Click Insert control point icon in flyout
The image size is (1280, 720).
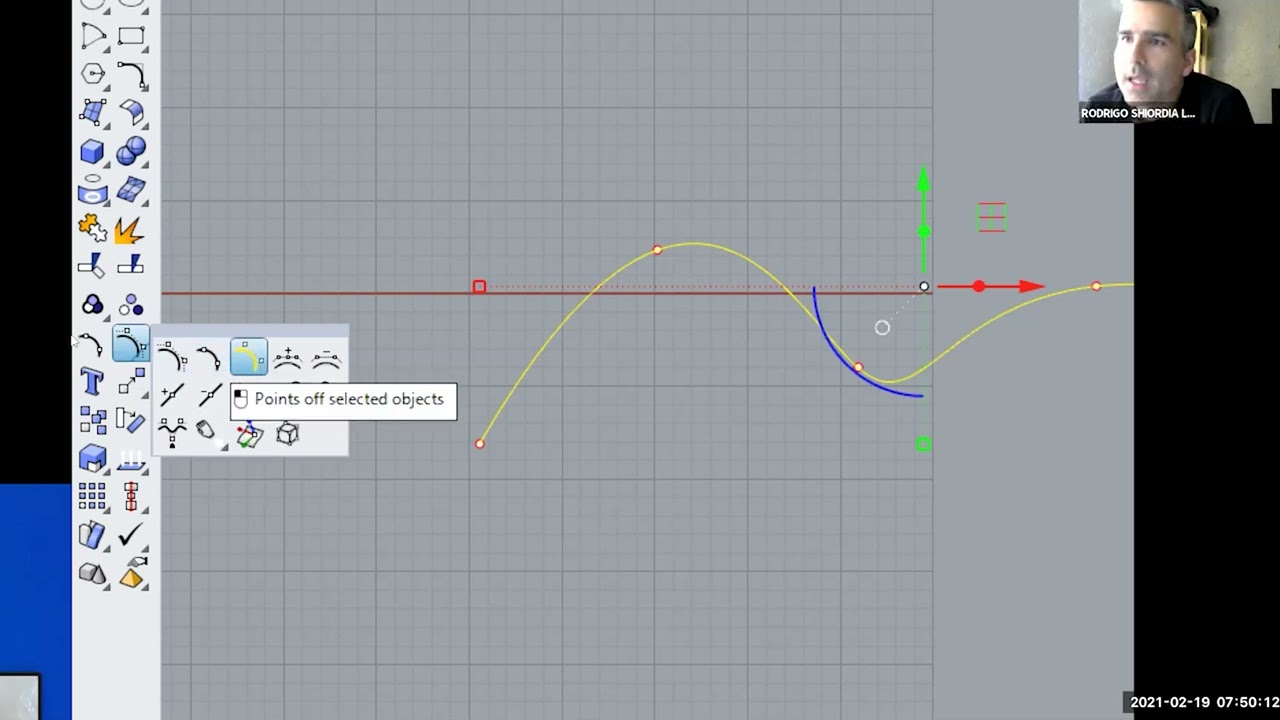coord(287,358)
